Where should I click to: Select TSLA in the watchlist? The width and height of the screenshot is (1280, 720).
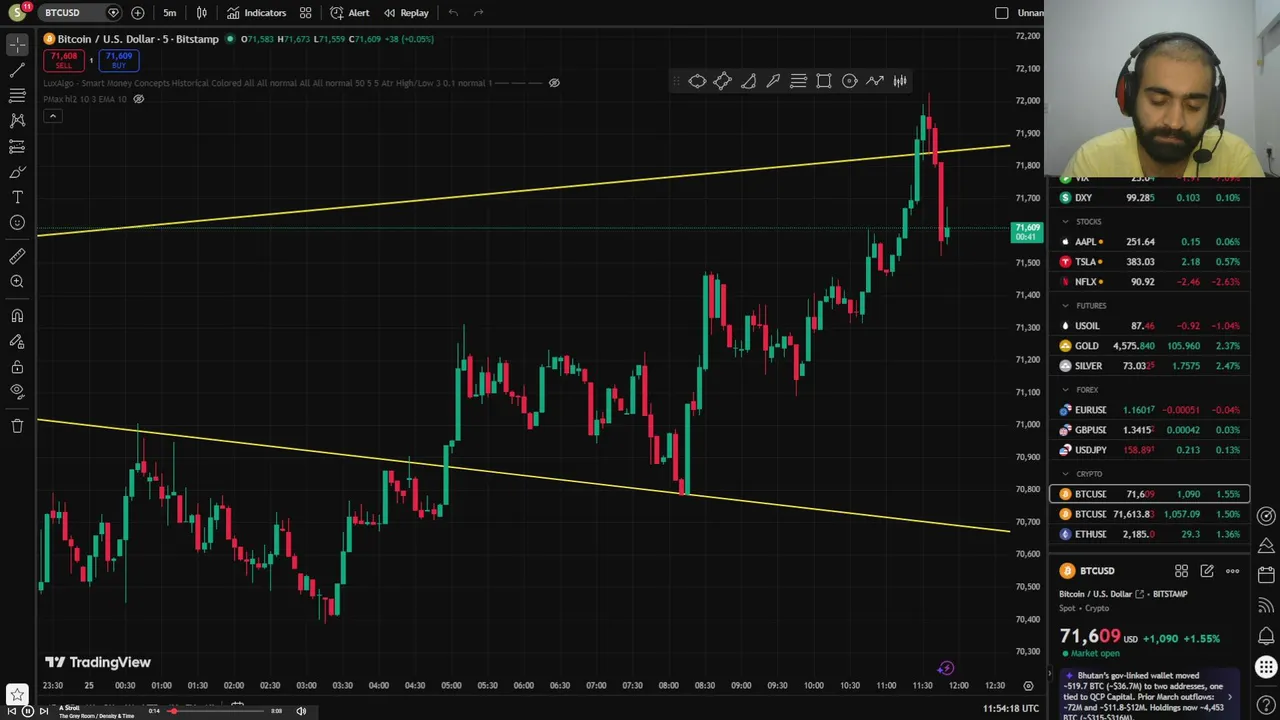pyautogui.click(x=1149, y=262)
